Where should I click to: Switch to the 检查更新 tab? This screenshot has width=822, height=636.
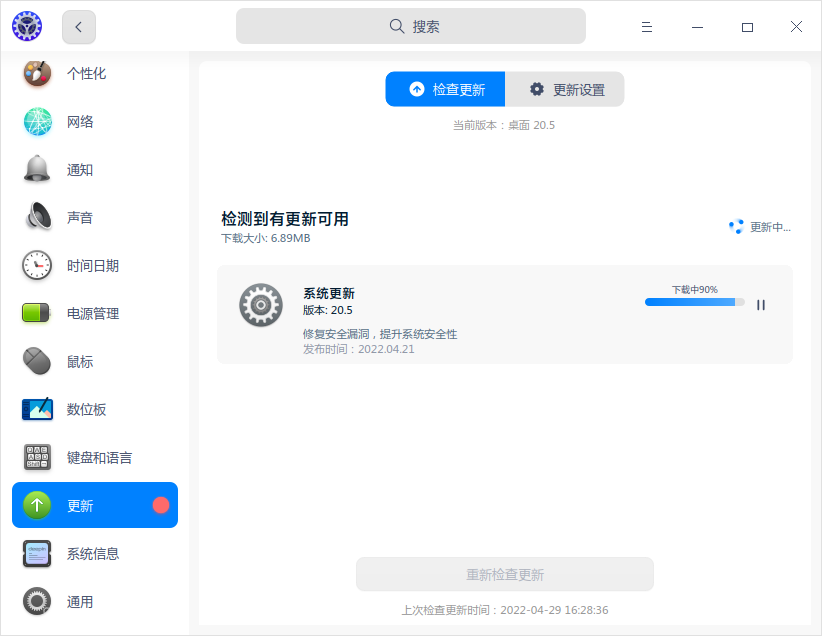[445, 89]
